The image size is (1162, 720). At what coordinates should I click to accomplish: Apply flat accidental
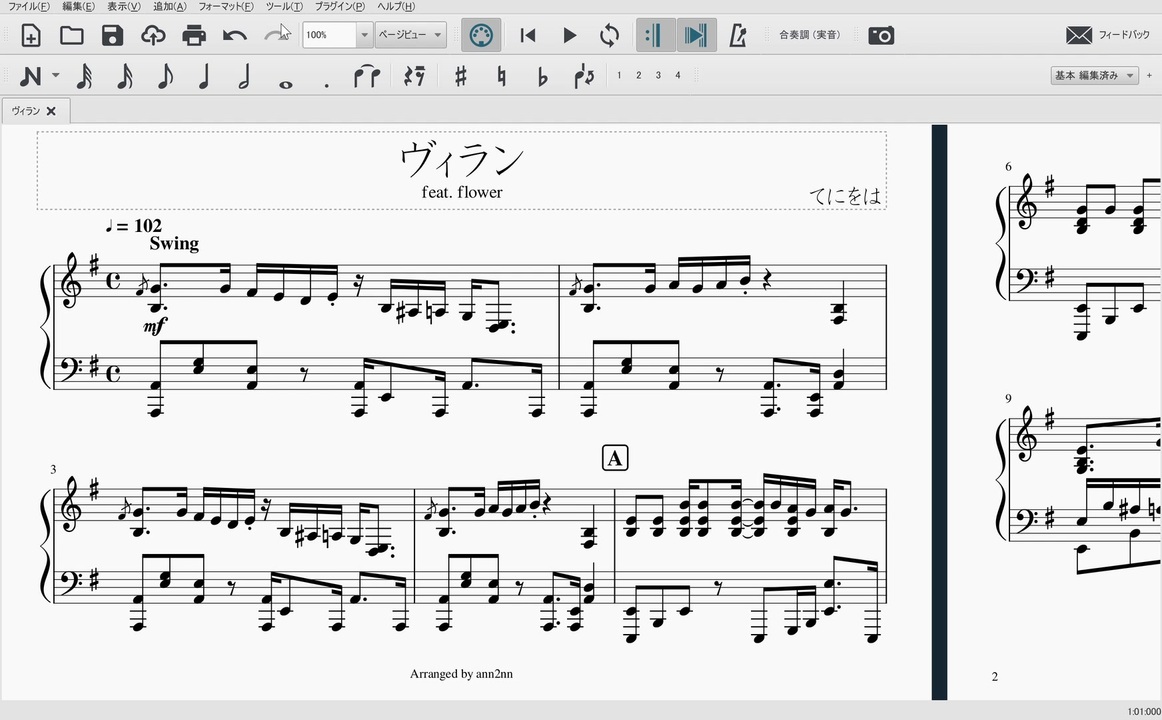pyautogui.click(x=542, y=76)
